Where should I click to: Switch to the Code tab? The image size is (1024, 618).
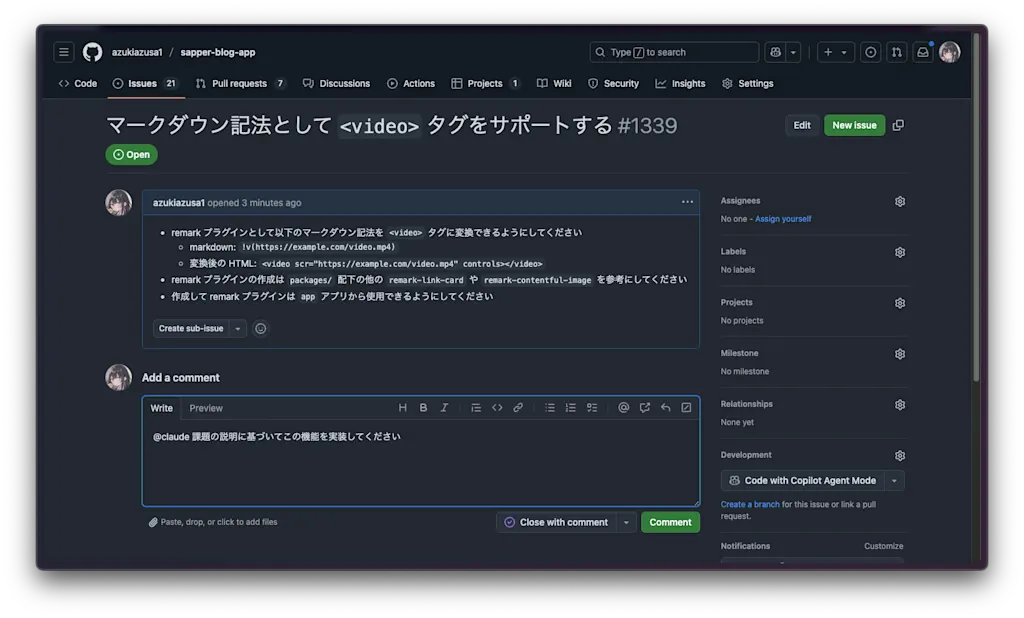pos(78,84)
